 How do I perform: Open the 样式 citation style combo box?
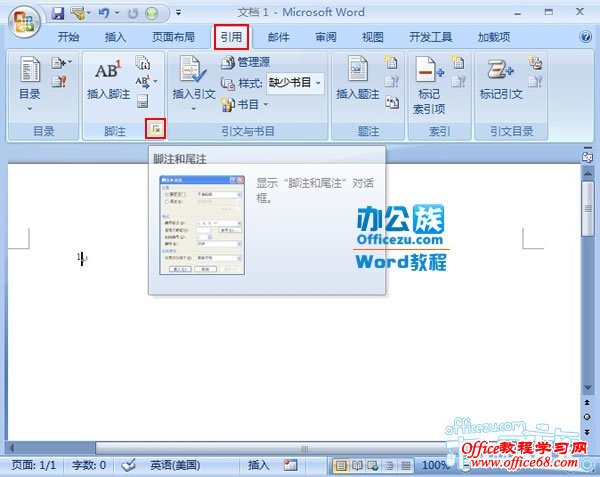[x=295, y=83]
